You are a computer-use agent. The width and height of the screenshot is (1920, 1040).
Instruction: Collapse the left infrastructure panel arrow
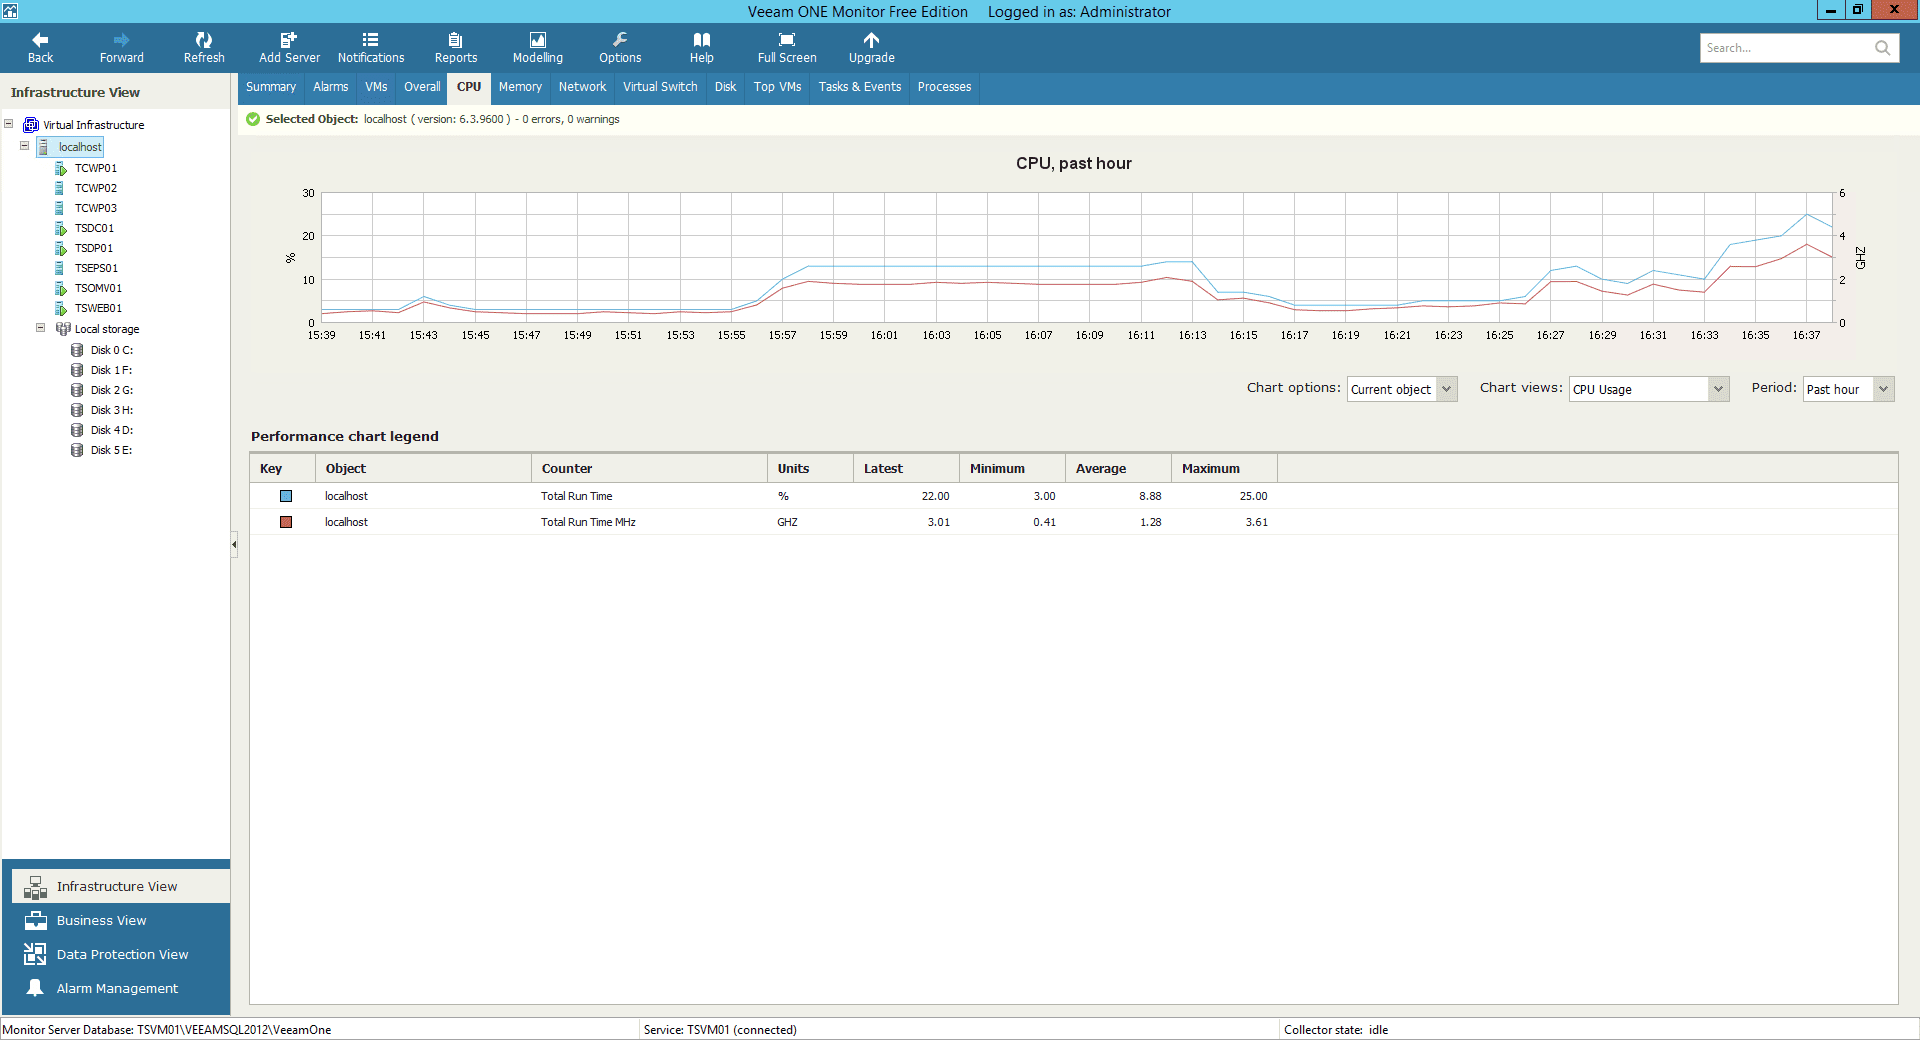point(234,545)
